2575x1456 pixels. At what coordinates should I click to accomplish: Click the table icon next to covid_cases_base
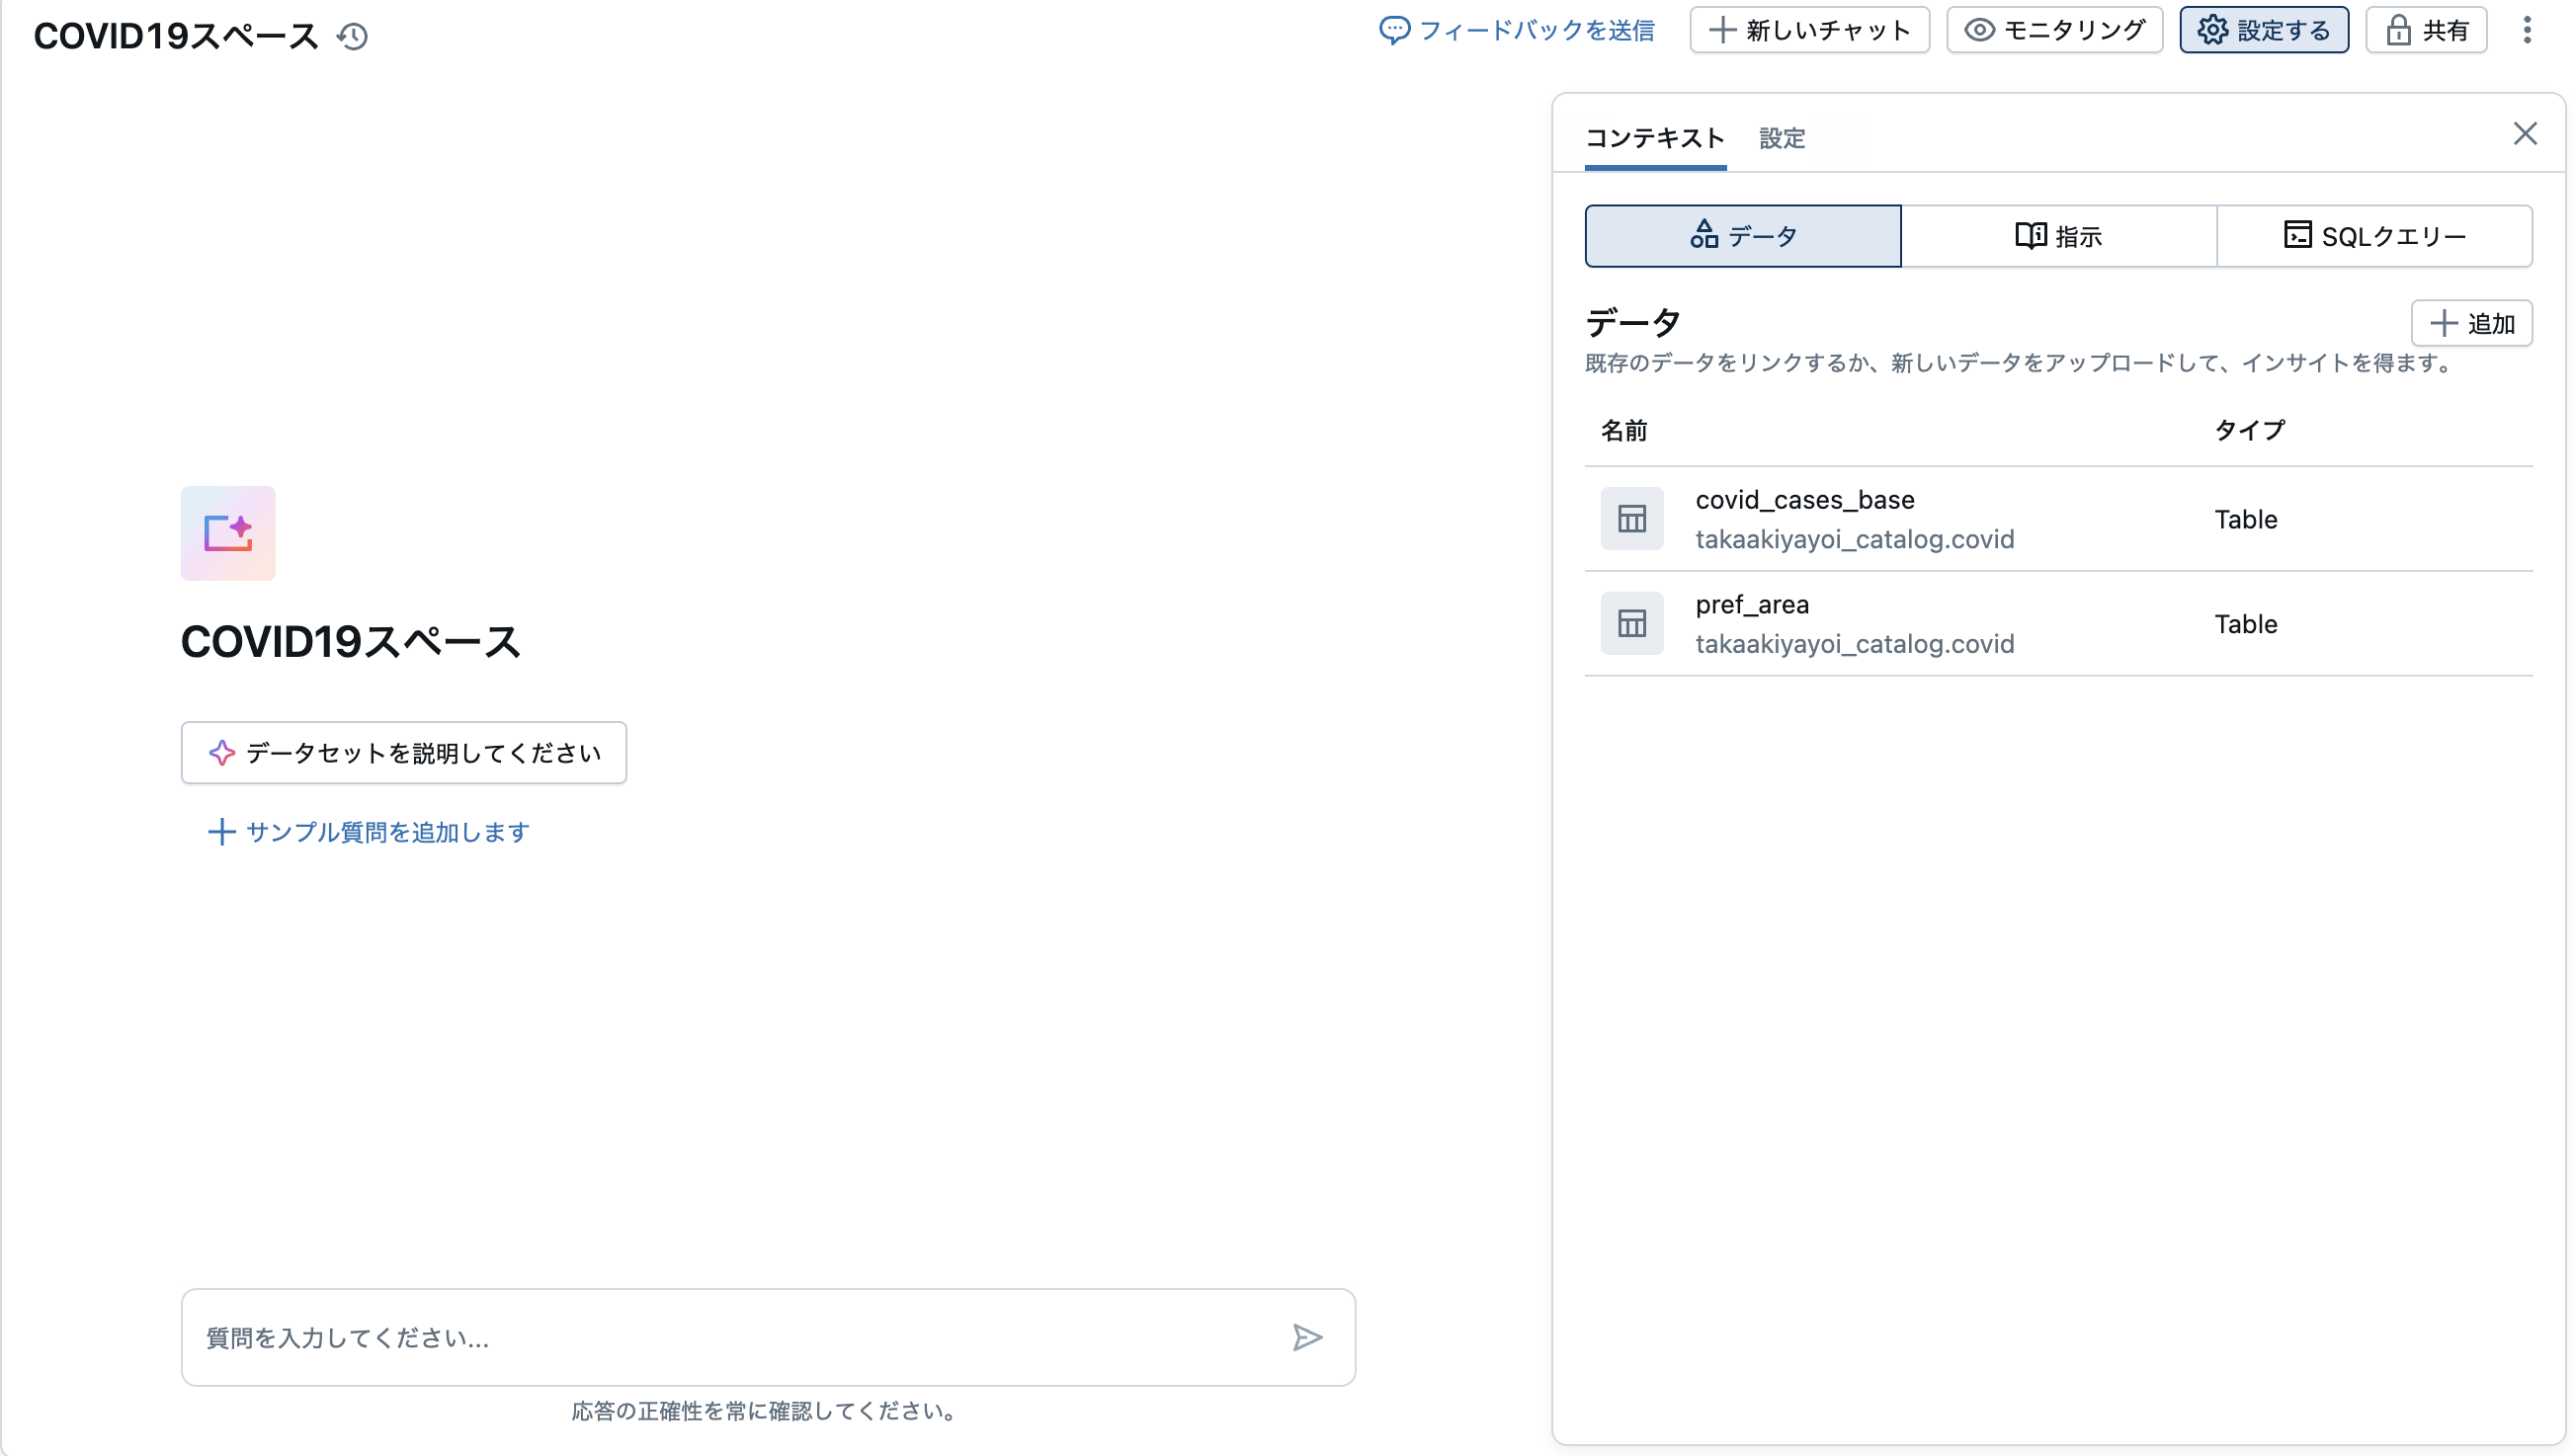1631,517
